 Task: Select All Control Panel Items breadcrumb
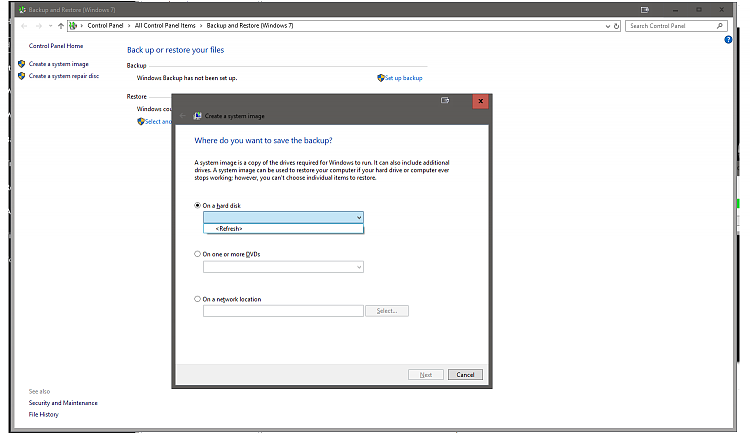click(165, 26)
